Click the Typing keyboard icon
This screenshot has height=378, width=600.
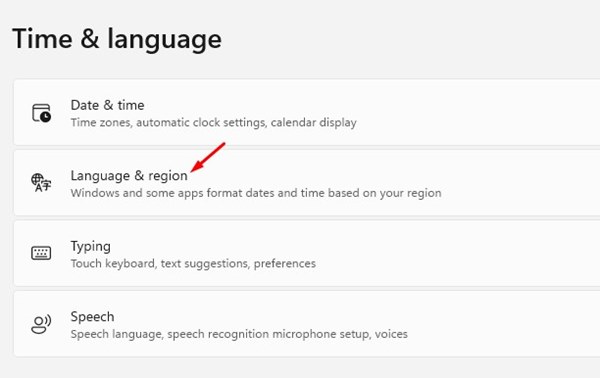click(x=41, y=253)
